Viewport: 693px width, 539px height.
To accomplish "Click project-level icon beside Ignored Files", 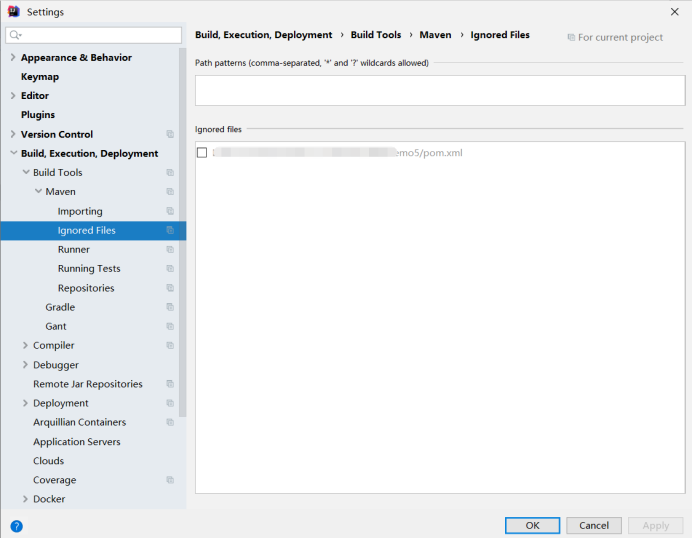I will click(x=170, y=230).
